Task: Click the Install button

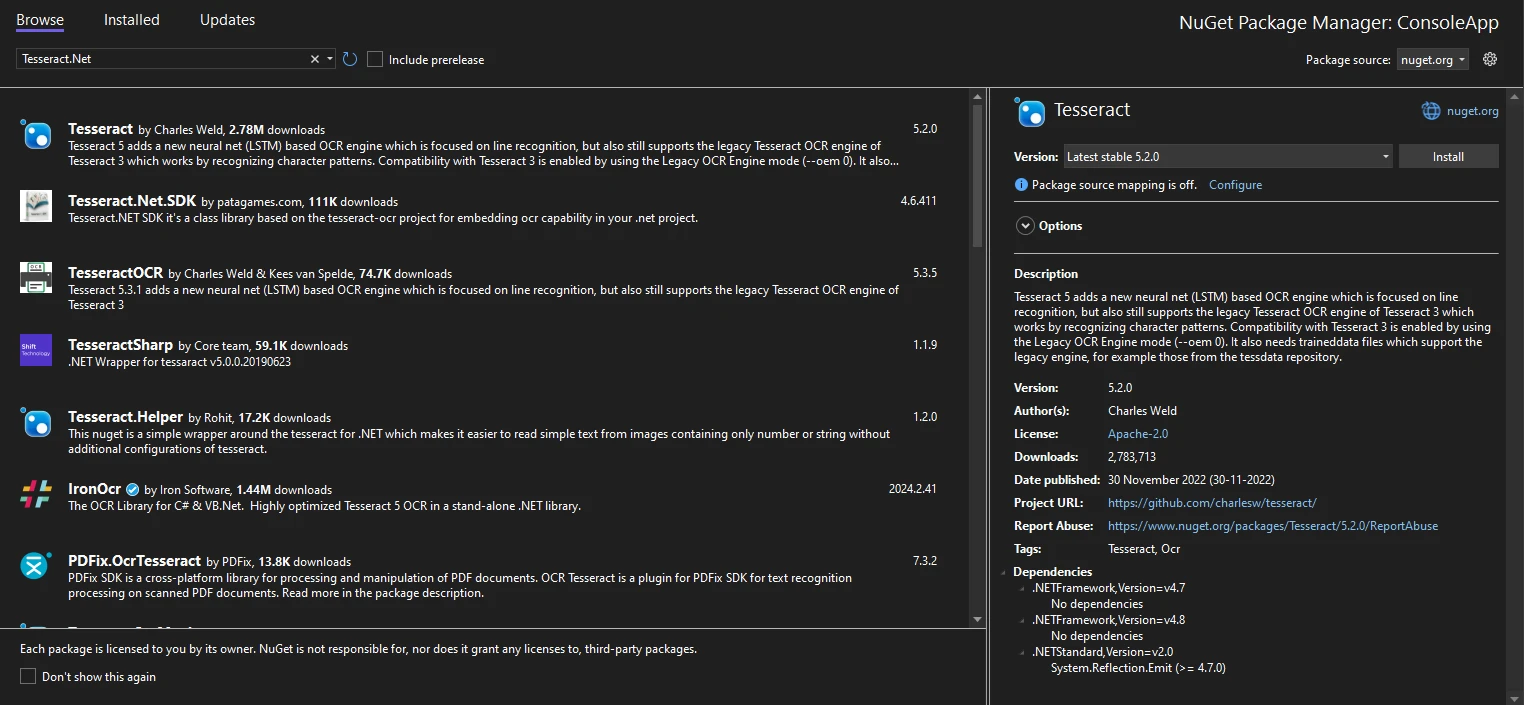Action: pos(1447,157)
